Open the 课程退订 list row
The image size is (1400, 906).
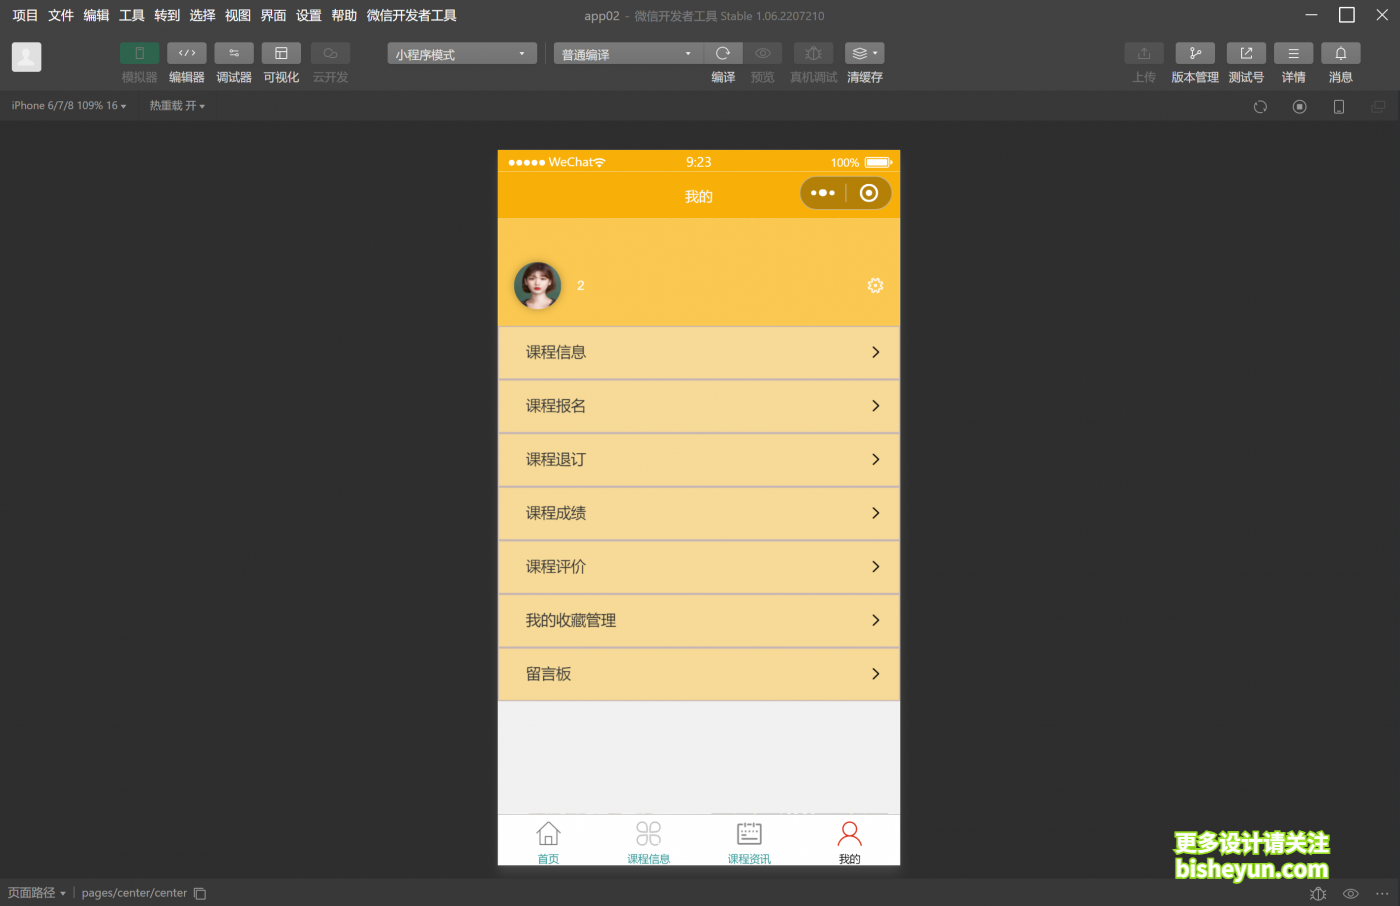(x=699, y=459)
